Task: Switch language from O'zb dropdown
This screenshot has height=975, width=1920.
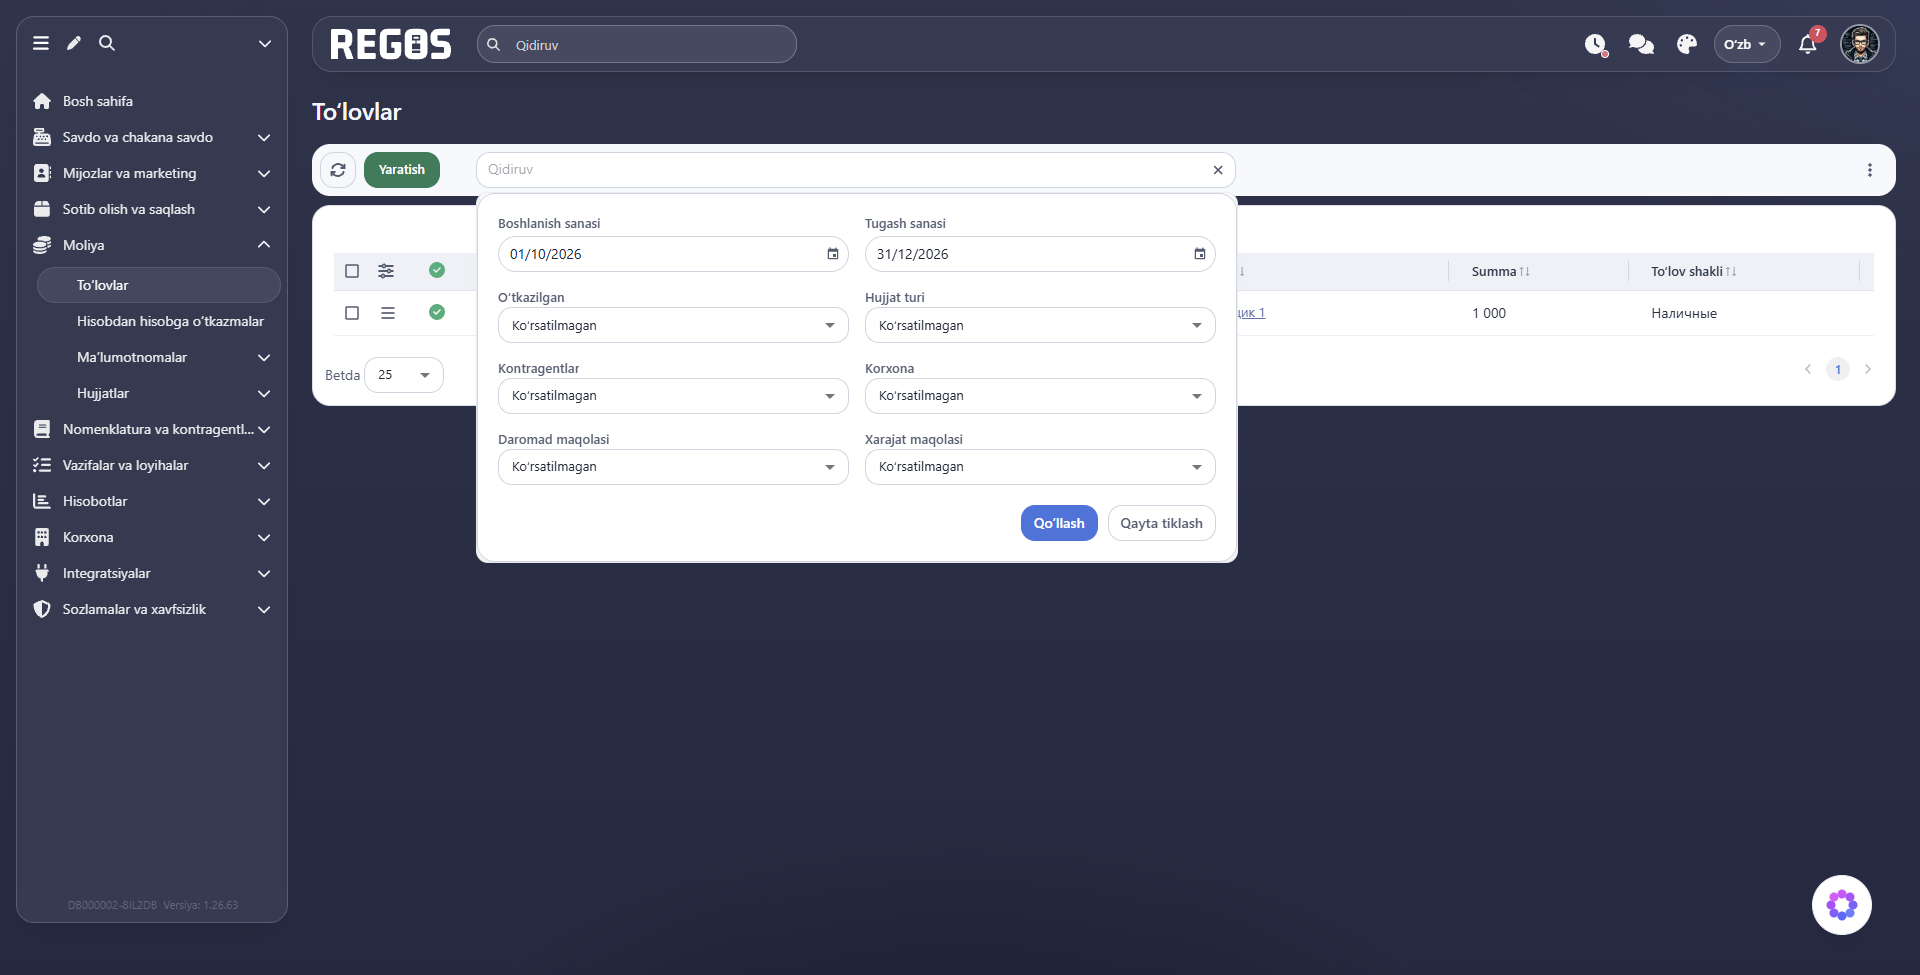Action: tap(1746, 44)
